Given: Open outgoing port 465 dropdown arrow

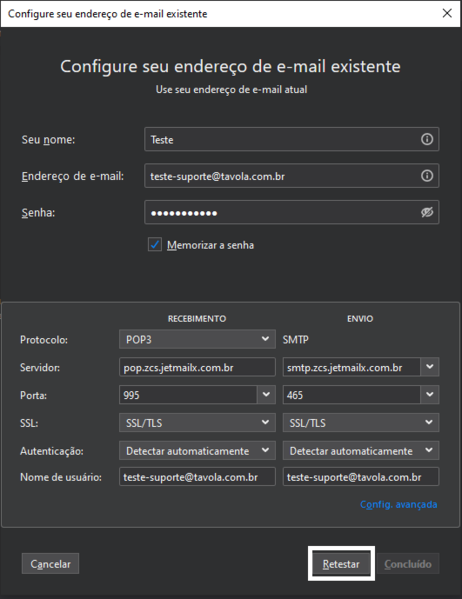Looking at the screenshot, I should 430,395.
